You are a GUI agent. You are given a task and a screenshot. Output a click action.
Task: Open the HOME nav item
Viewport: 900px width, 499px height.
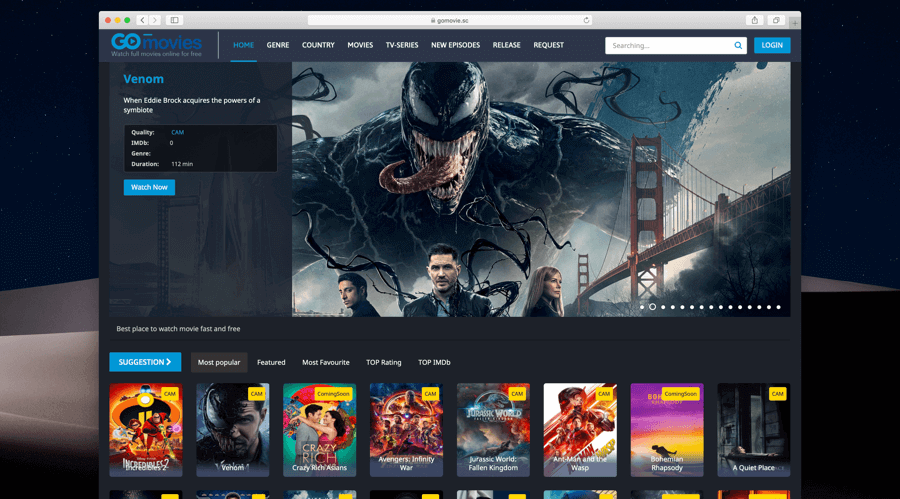[x=243, y=45]
